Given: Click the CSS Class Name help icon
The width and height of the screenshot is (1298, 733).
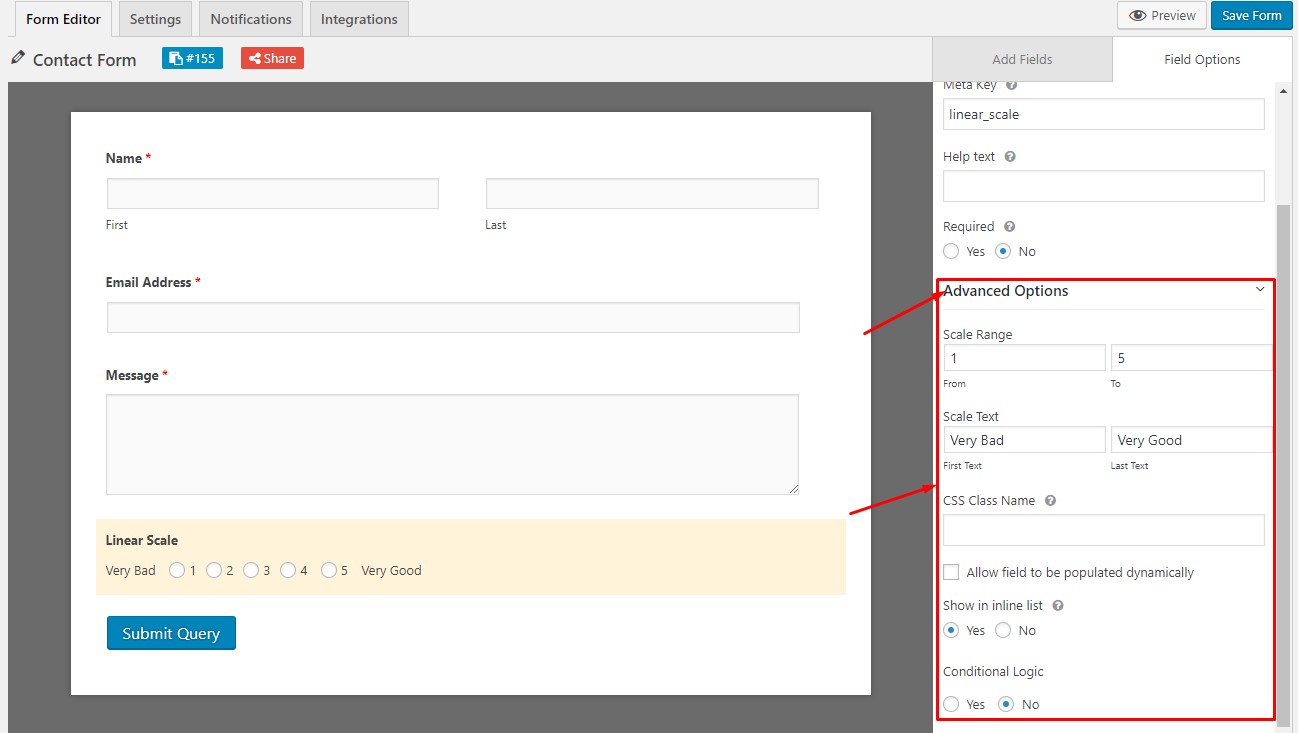Looking at the screenshot, I should [x=1050, y=501].
